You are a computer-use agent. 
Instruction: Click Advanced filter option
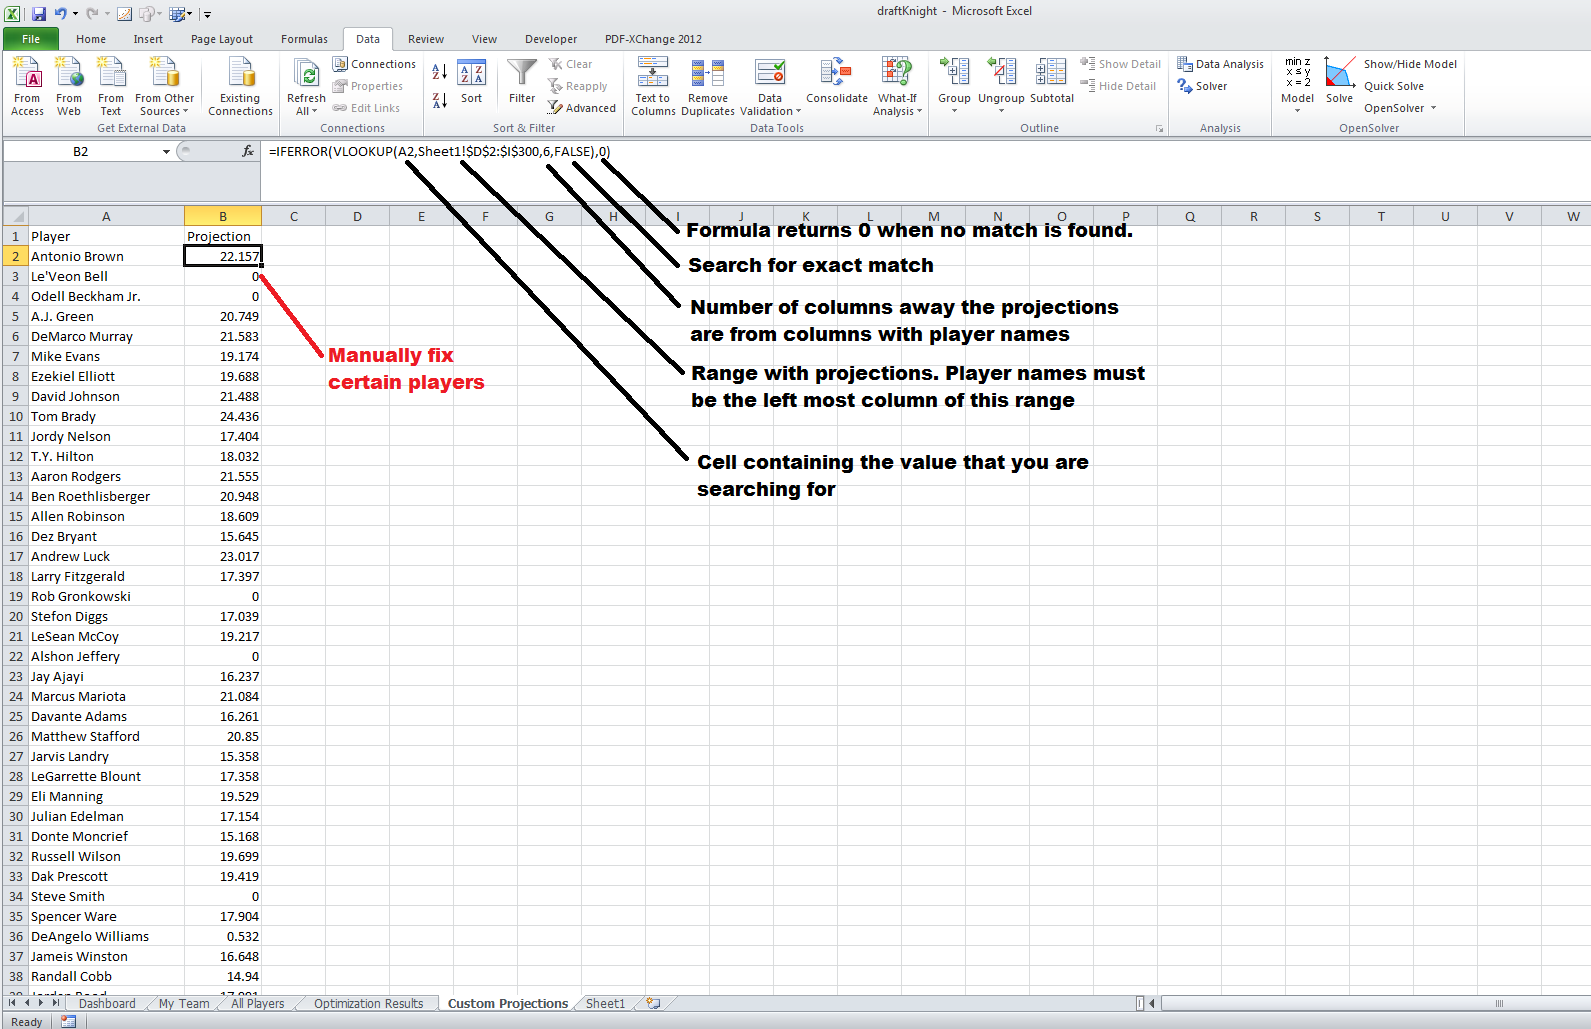click(x=581, y=108)
